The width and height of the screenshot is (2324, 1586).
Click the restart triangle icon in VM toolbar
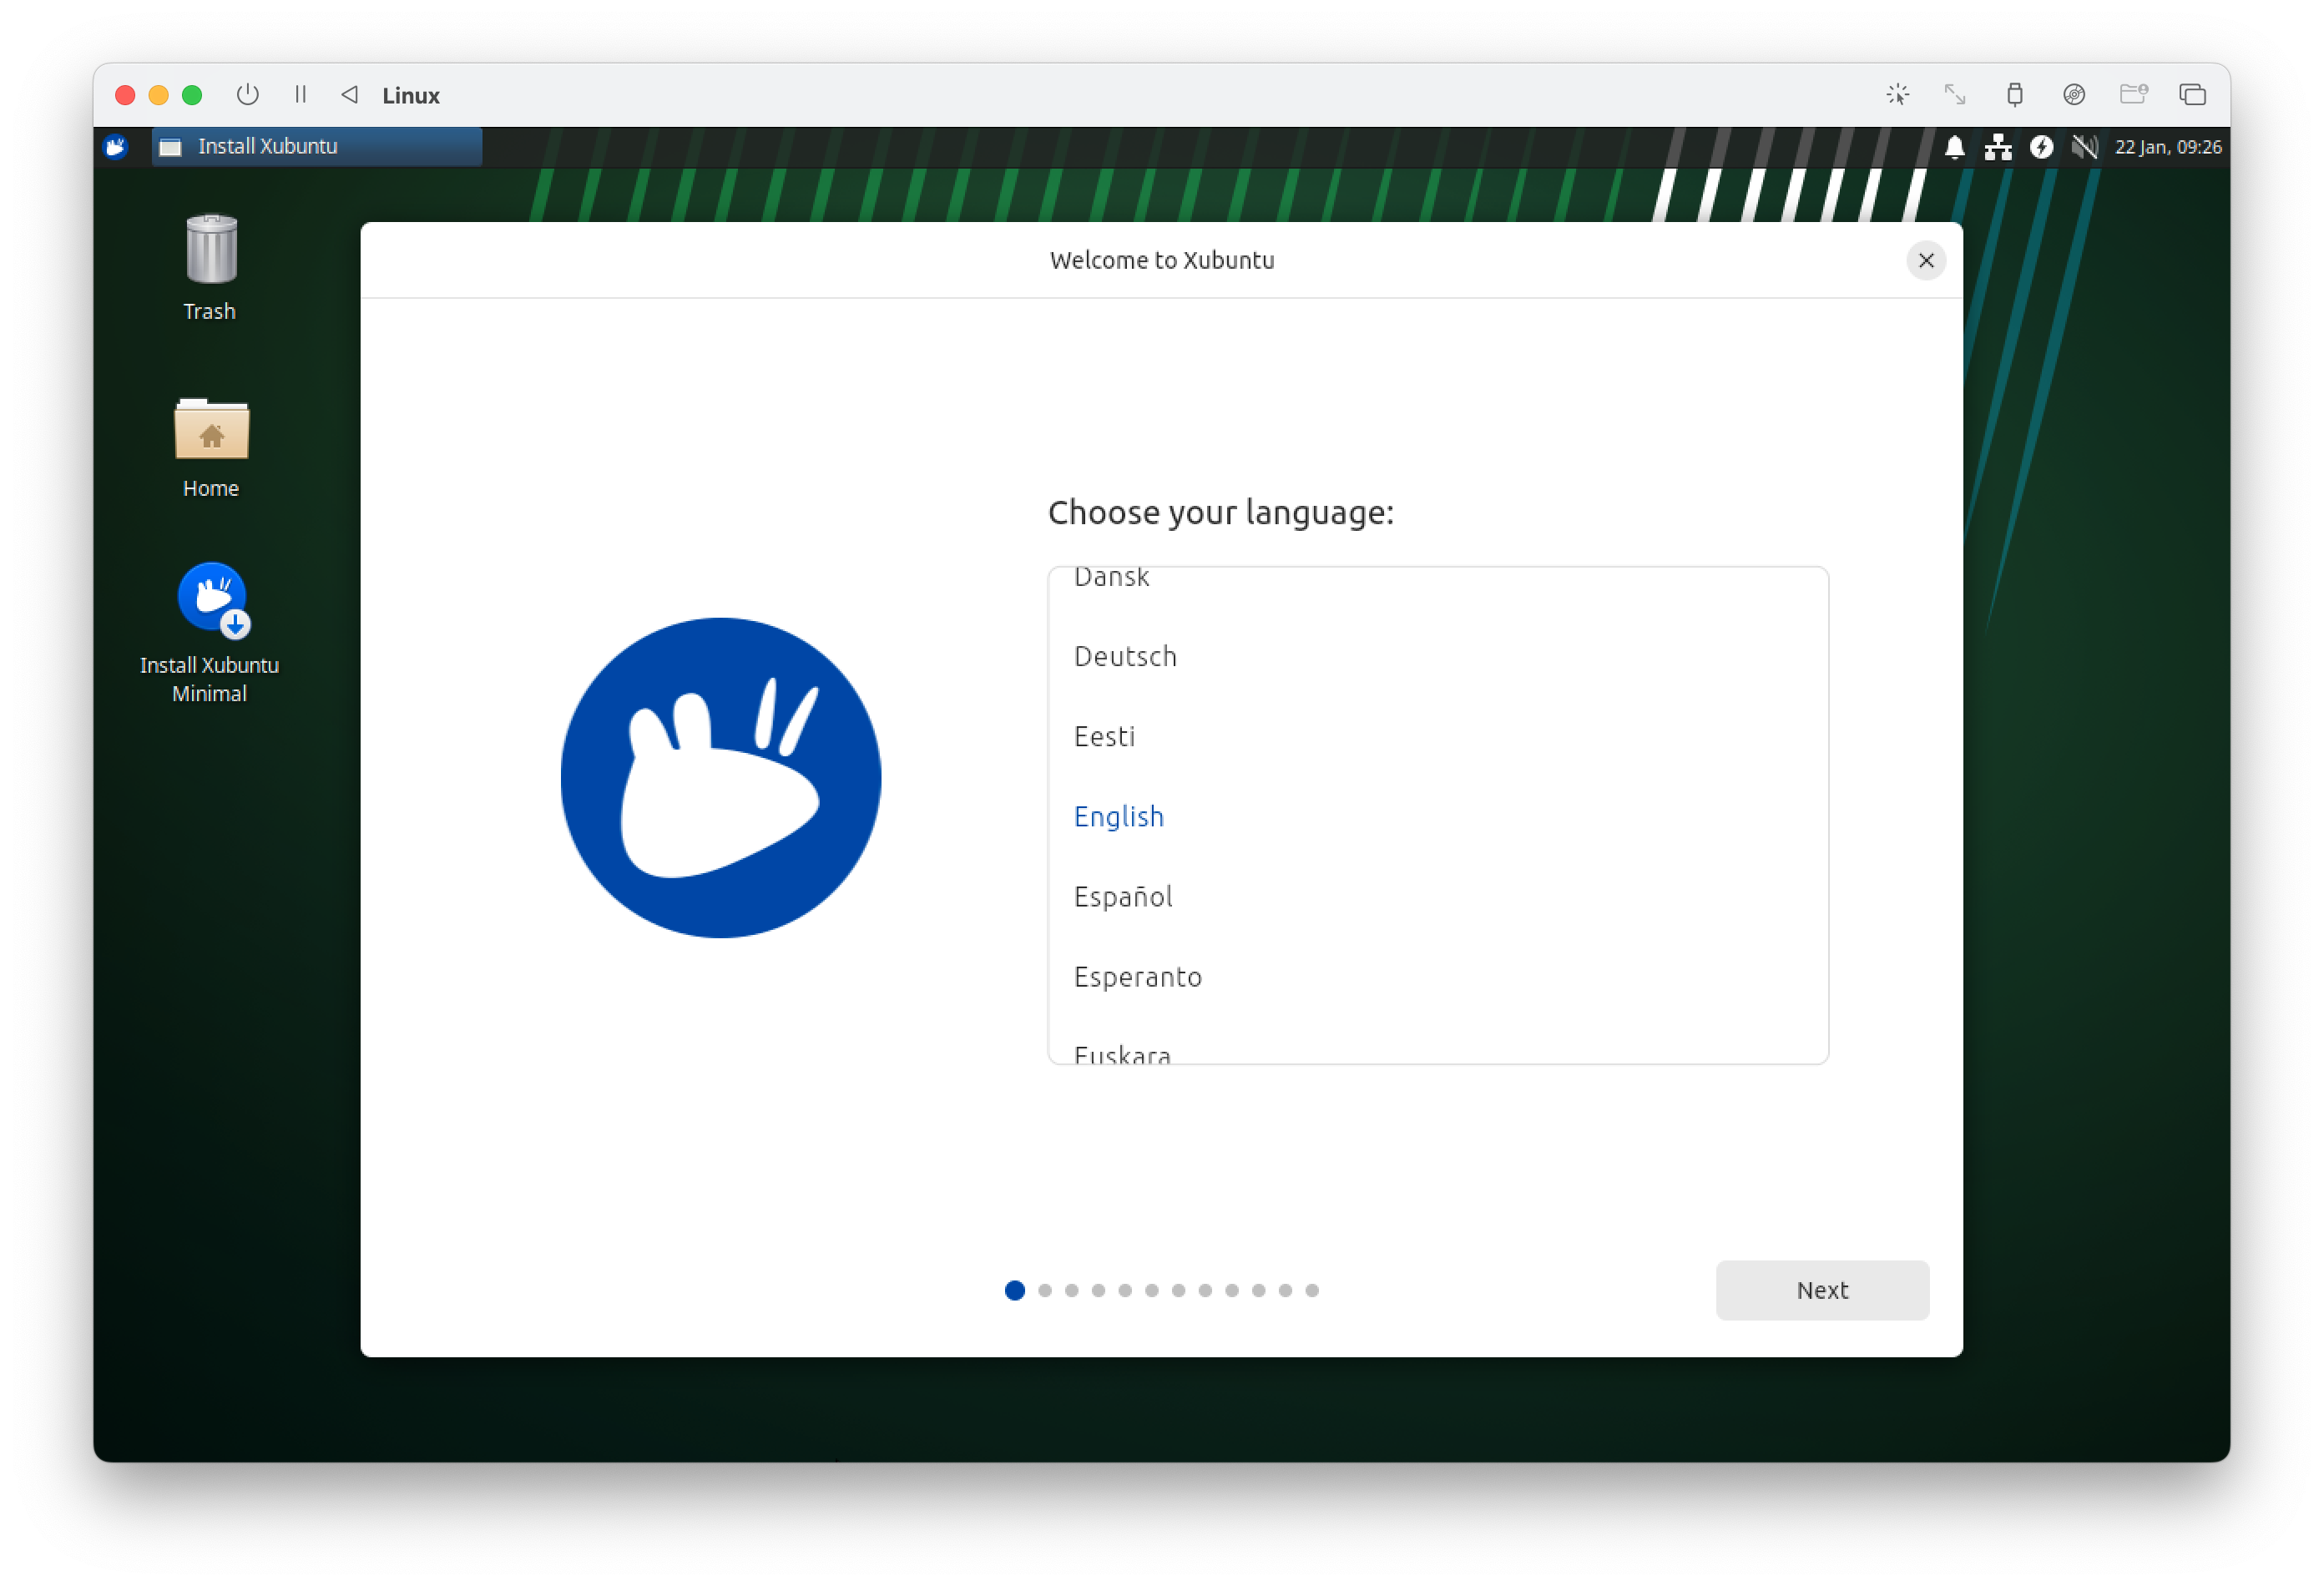pos(349,95)
